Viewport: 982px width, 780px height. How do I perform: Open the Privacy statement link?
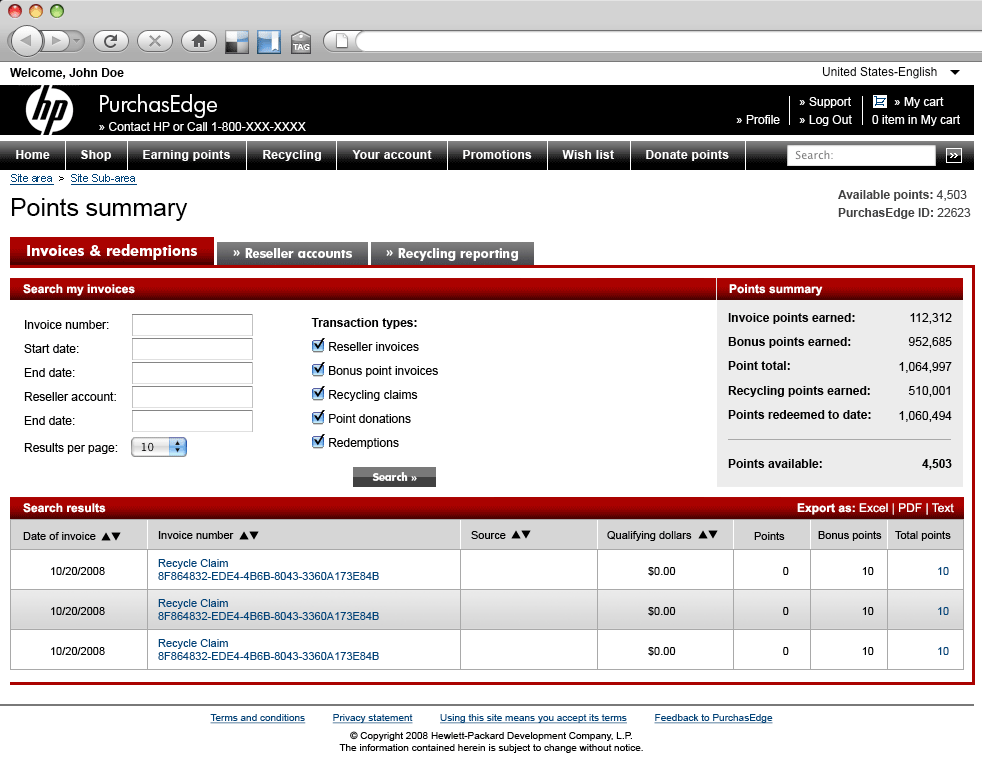[372, 718]
